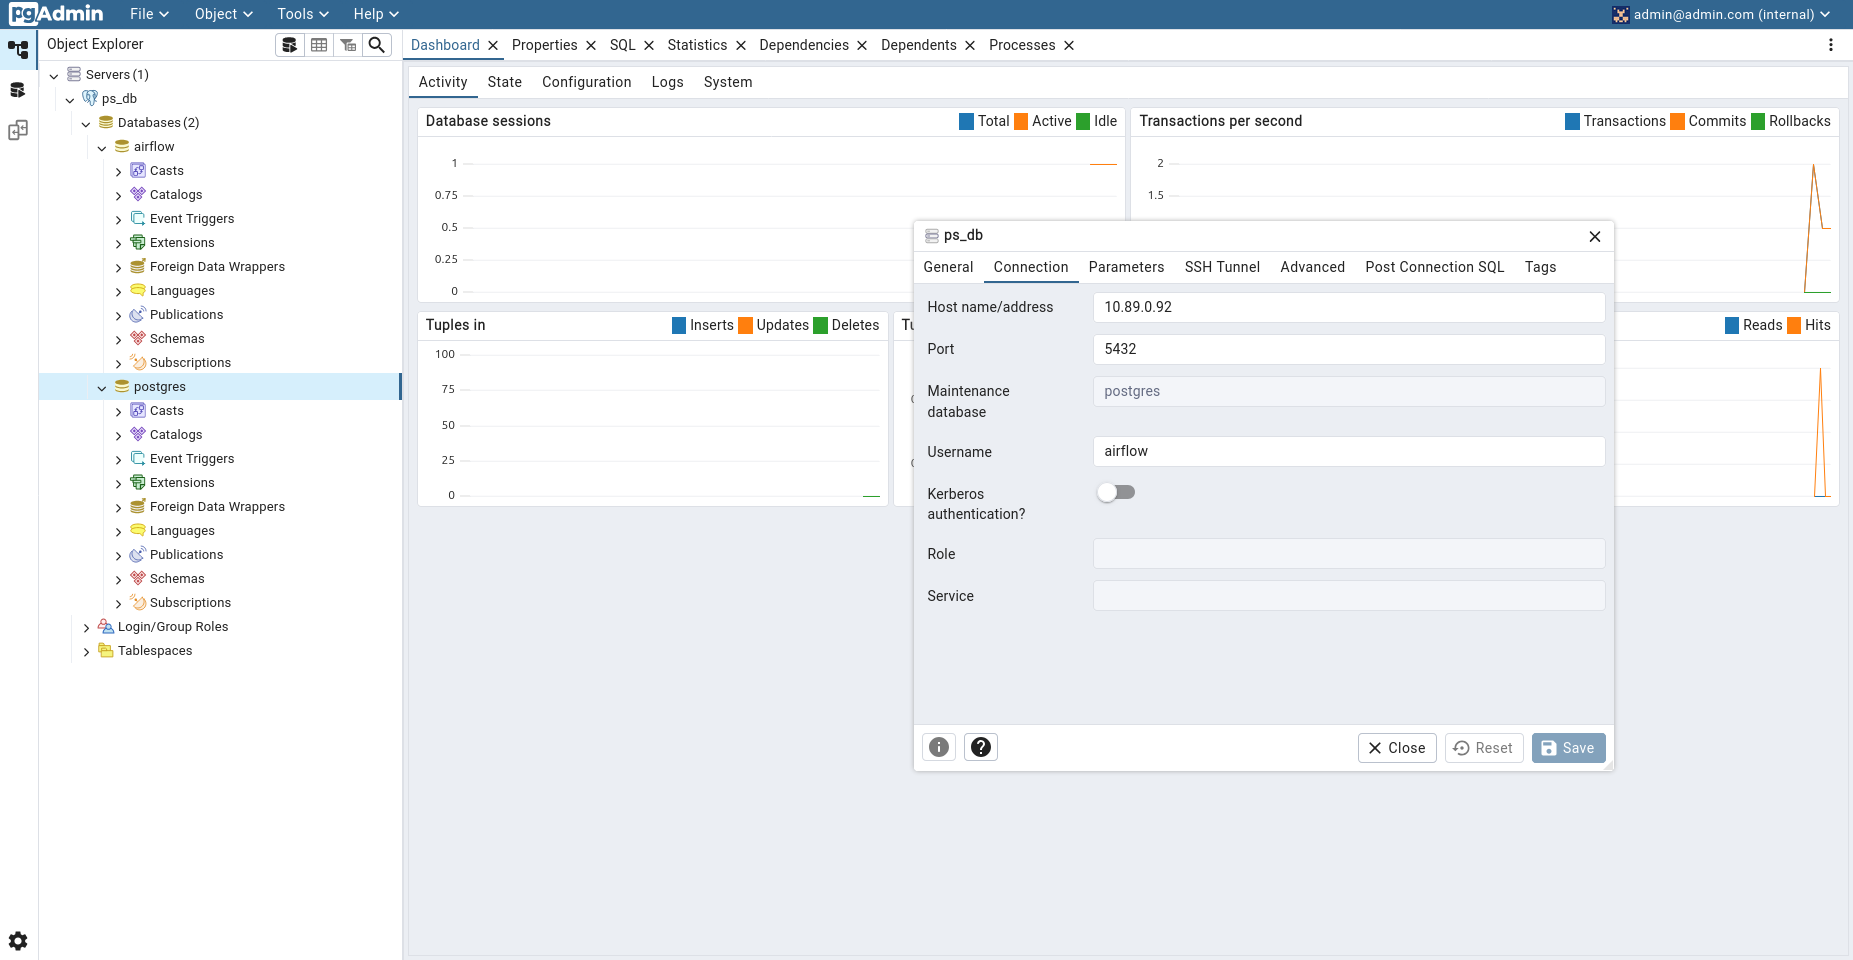Close the Processes tab
Image resolution: width=1853 pixels, height=960 pixels.
(1069, 45)
